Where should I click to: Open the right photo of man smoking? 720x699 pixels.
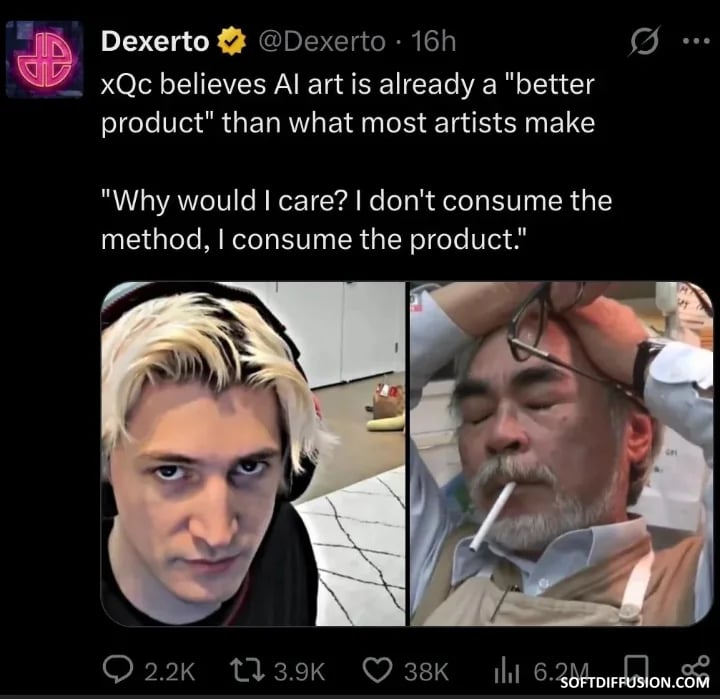coord(561,454)
